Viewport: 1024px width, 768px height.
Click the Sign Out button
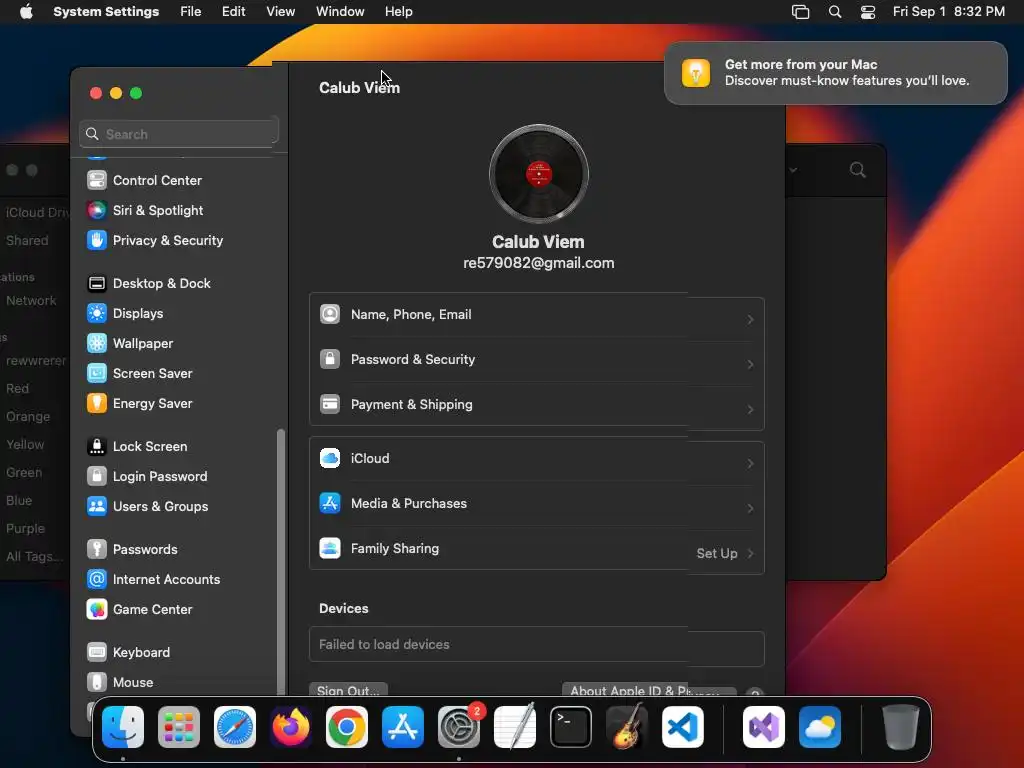tap(348, 690)
